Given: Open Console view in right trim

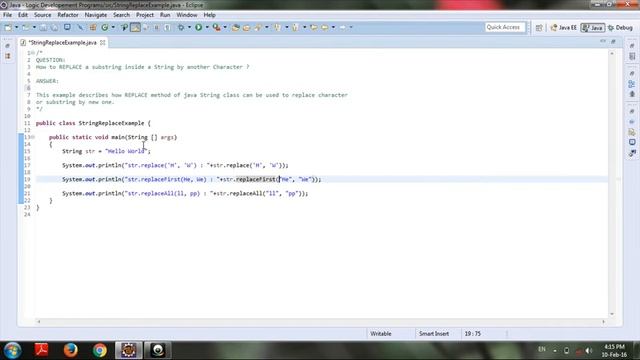Looking at the screenshot, I should 632,142.
